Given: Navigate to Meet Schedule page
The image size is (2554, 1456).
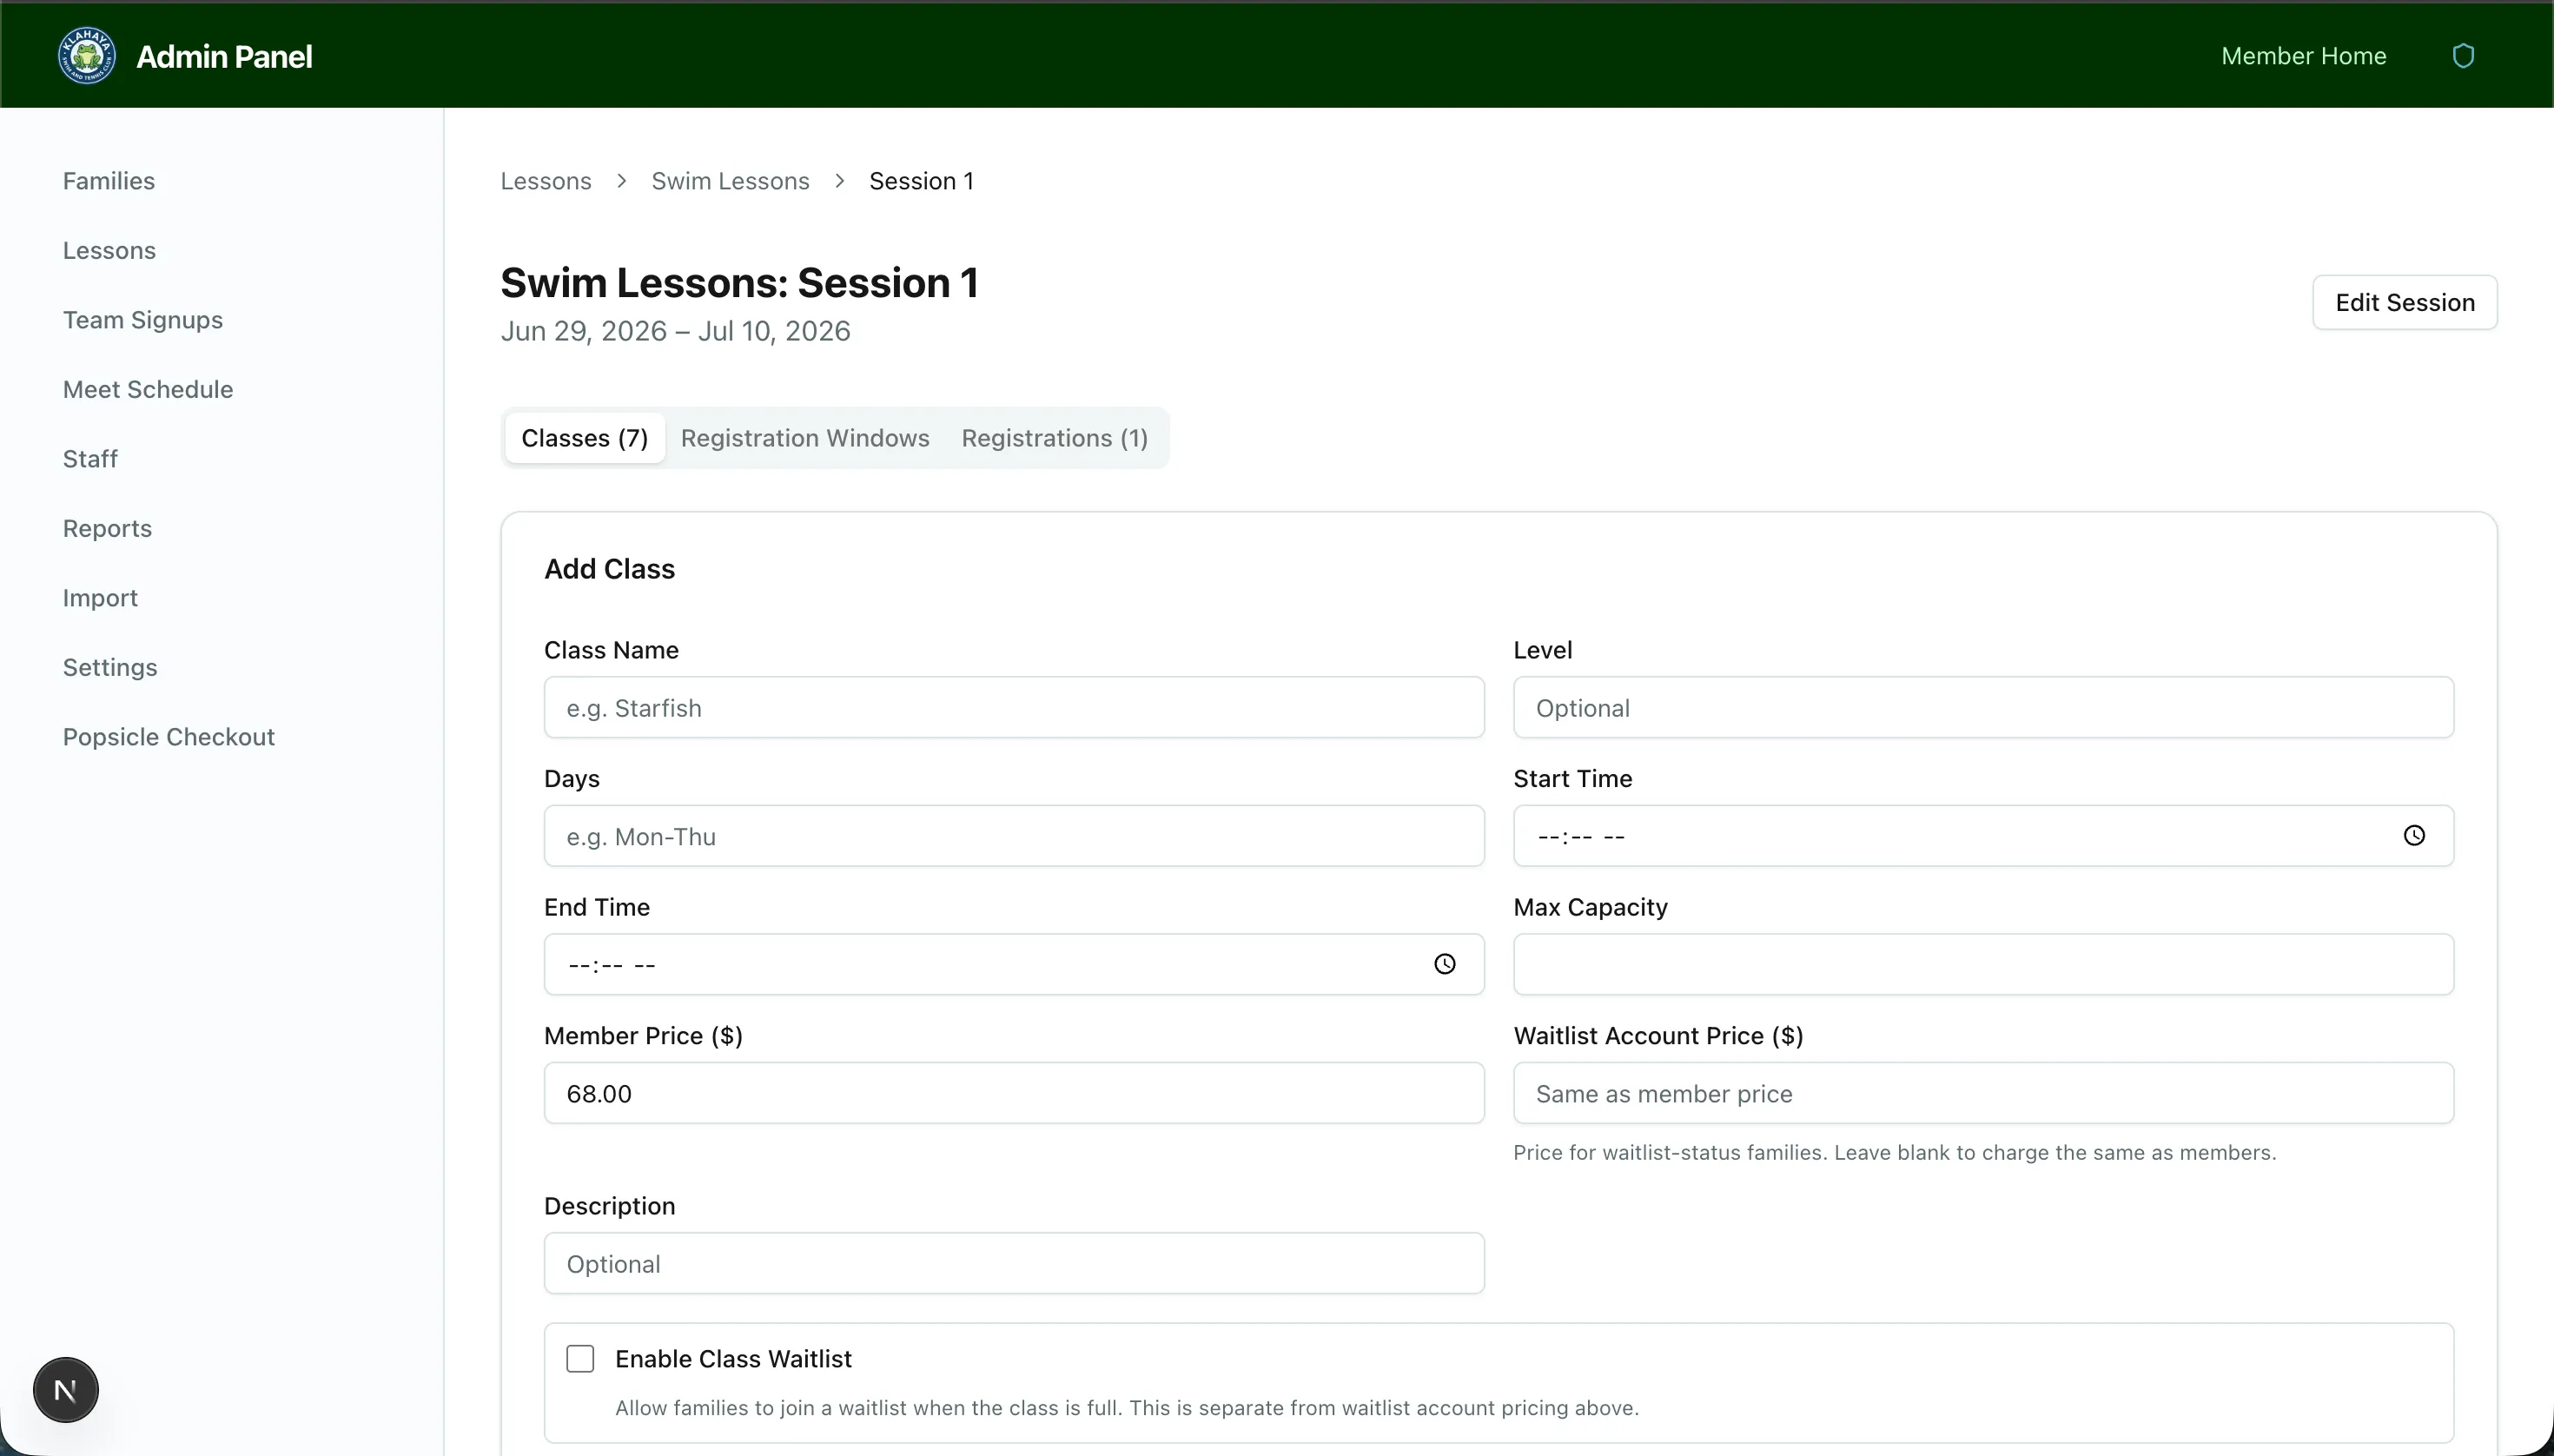Looking at the screenshot, I should click(x=148, y=389).
